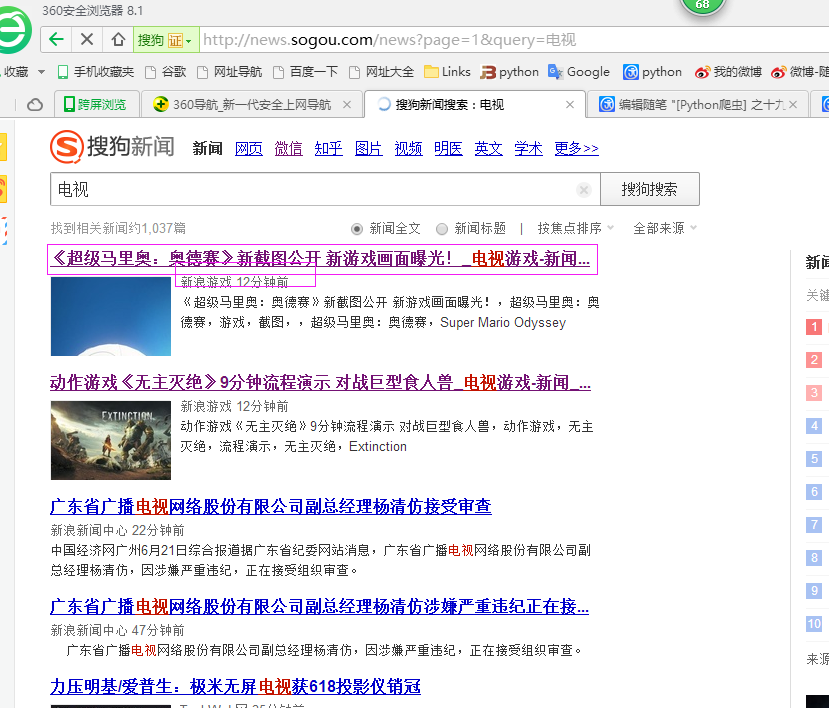Open the 按焦点排序 sort dropdown
The image size is (829, 708).
[575, 228]
